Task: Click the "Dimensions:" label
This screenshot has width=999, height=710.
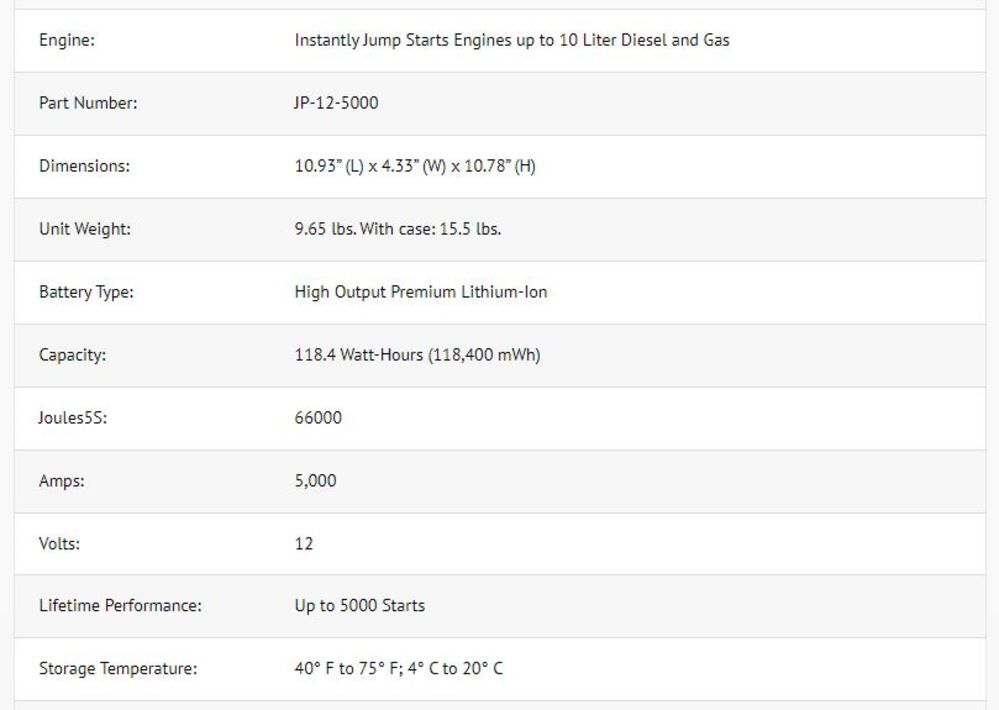Action: point(84,166)
